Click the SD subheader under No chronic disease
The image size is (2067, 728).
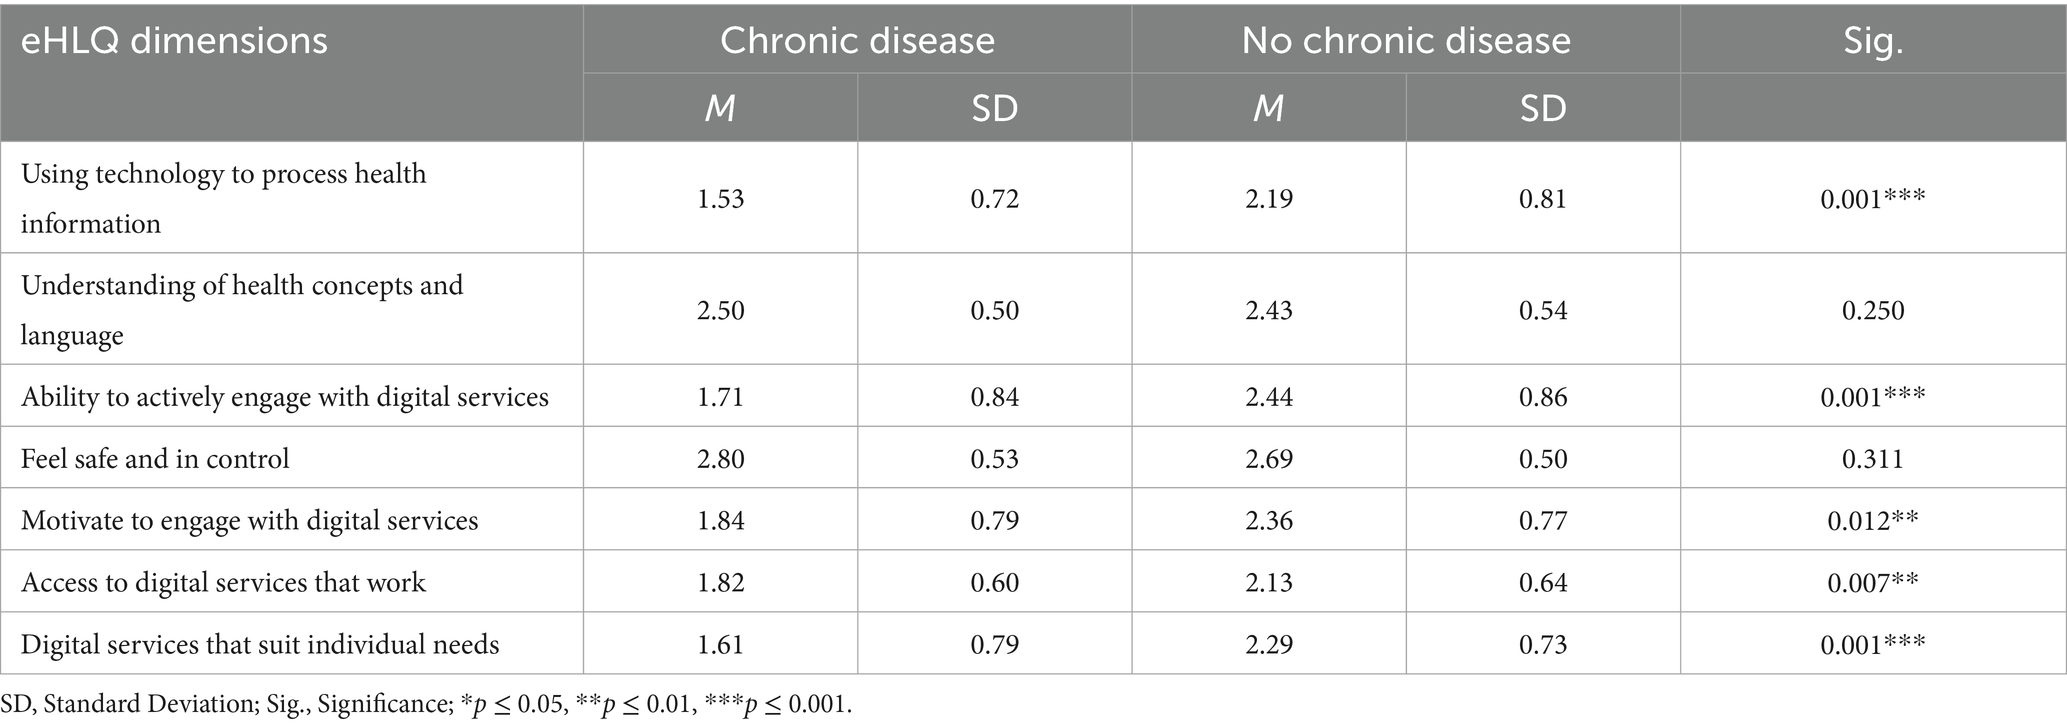click(x=1542, y=108)
